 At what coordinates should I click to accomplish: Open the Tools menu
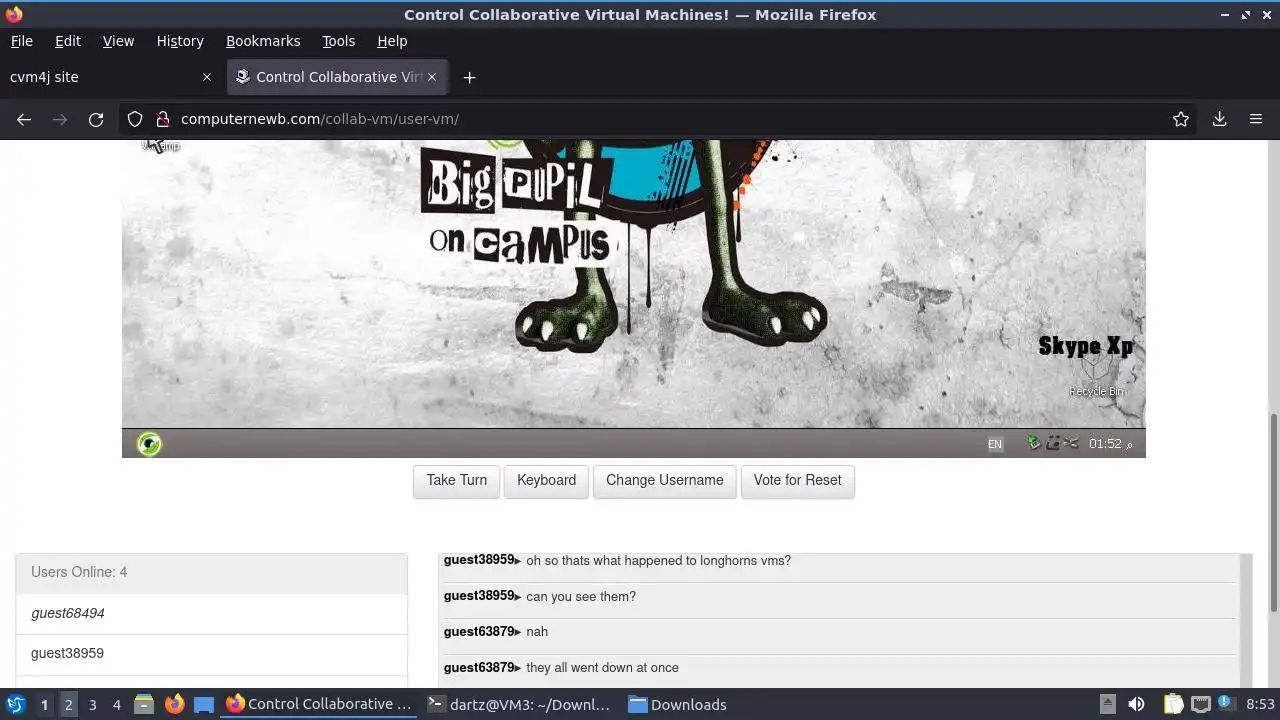338,41
